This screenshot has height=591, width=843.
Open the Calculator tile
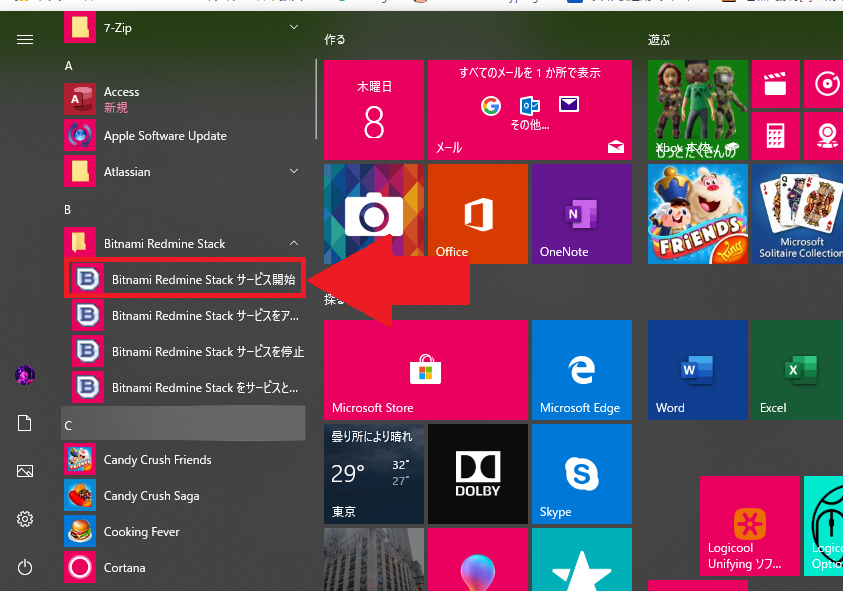click(x=776, y=136)
